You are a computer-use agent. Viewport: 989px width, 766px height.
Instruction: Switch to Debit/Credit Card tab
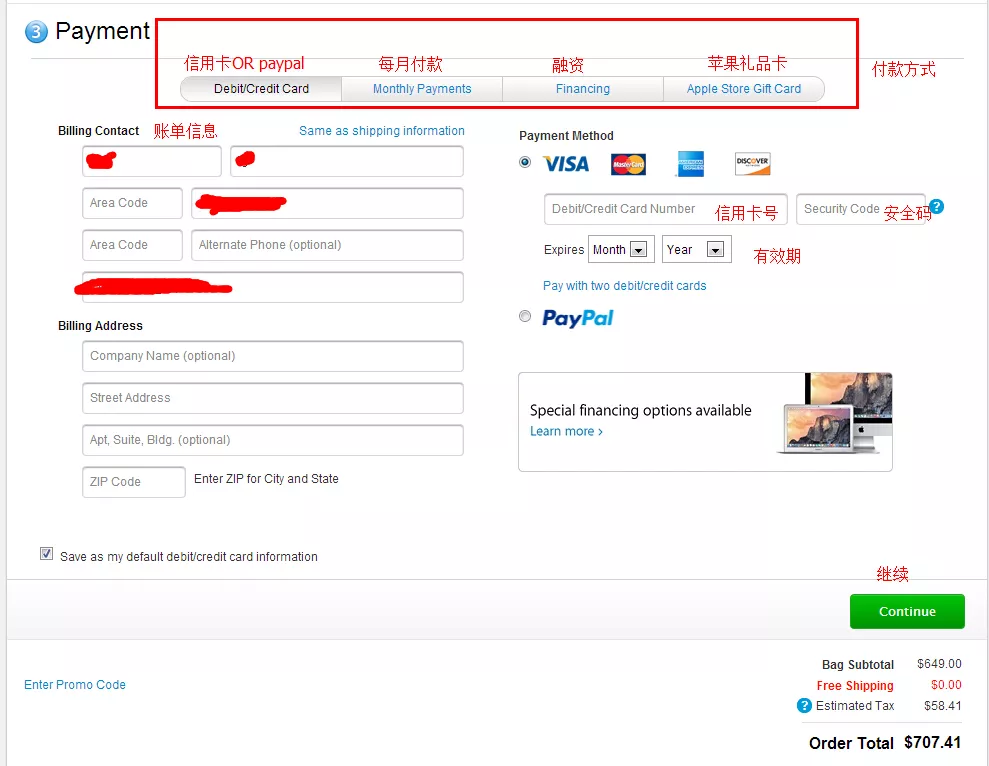(x=261, y=89)
